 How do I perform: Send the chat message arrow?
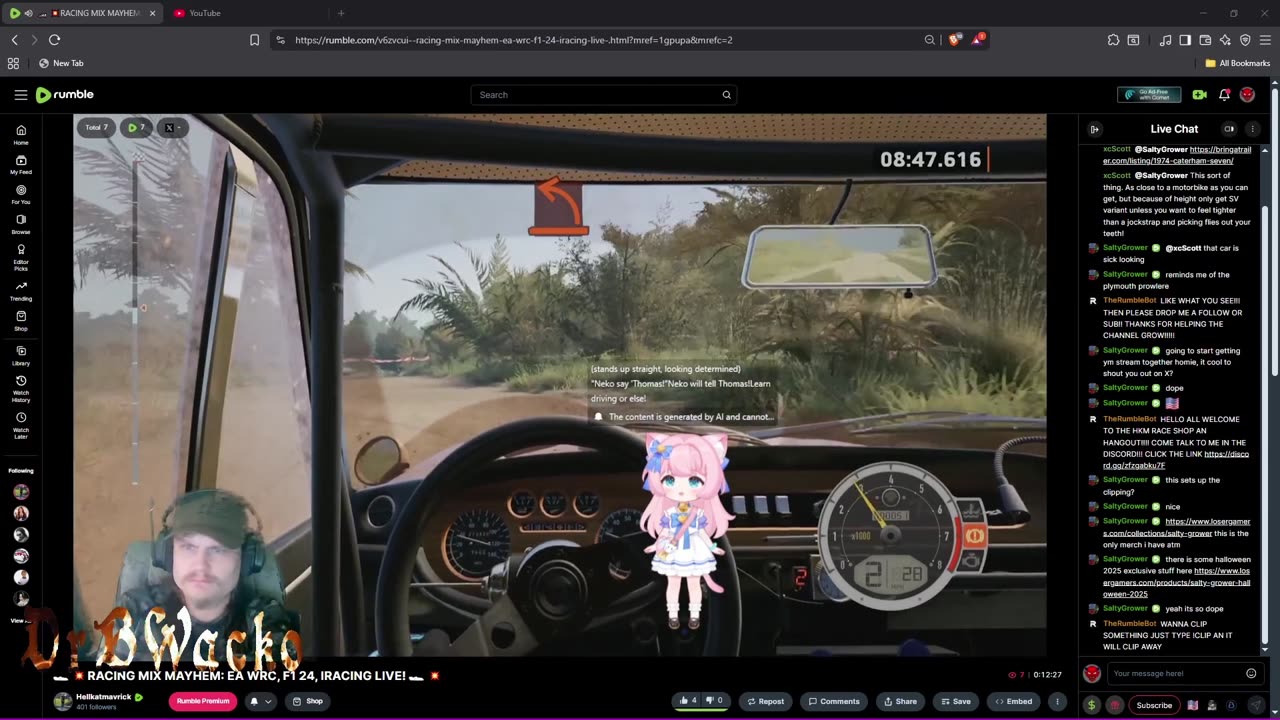coord(1254,705)
